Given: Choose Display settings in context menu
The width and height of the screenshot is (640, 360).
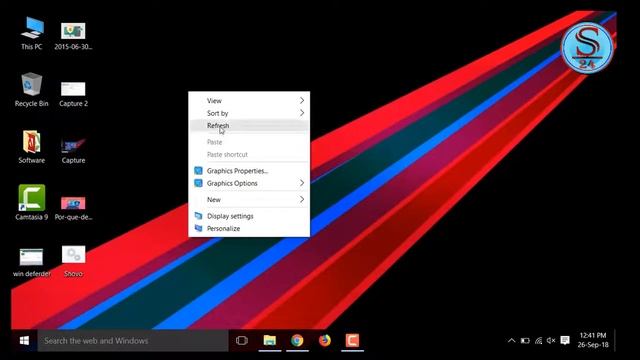Looking at the screenshot, I should pos(249,216).
